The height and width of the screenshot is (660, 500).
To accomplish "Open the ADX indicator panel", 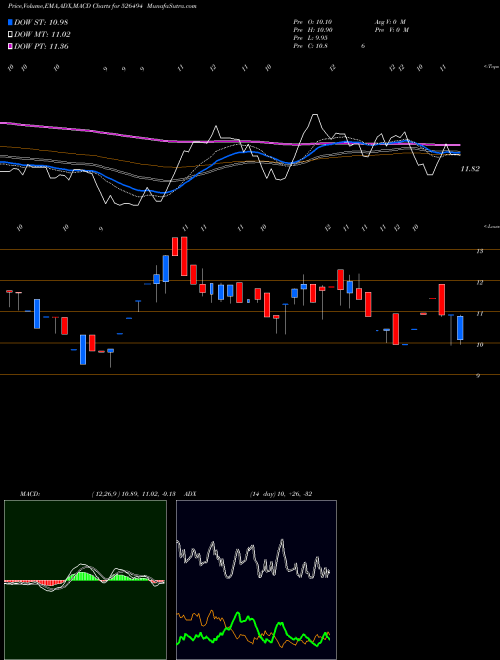I will (256, 580).
